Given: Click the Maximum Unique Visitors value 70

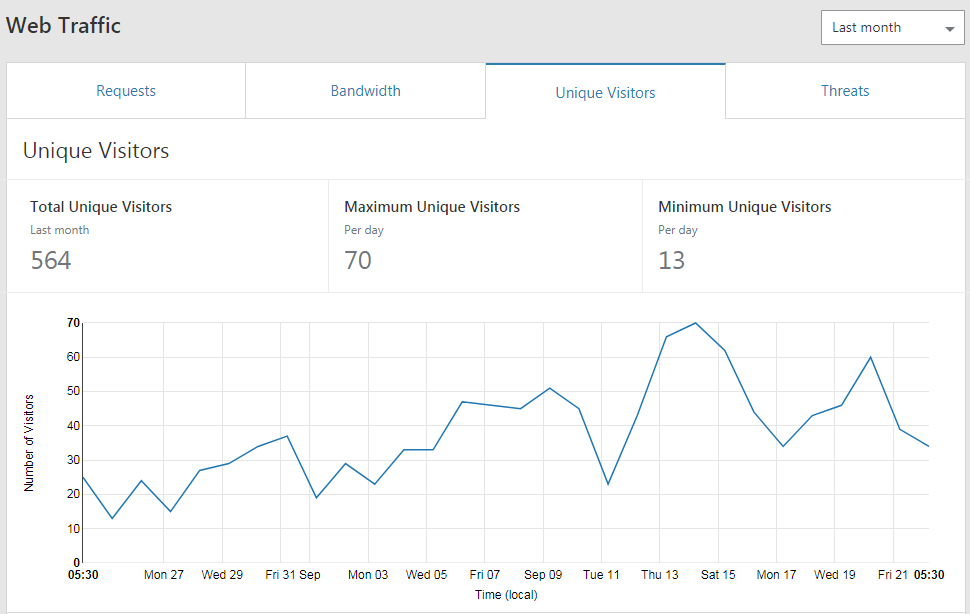Looking at the screenshot, I should pos(358,261).
